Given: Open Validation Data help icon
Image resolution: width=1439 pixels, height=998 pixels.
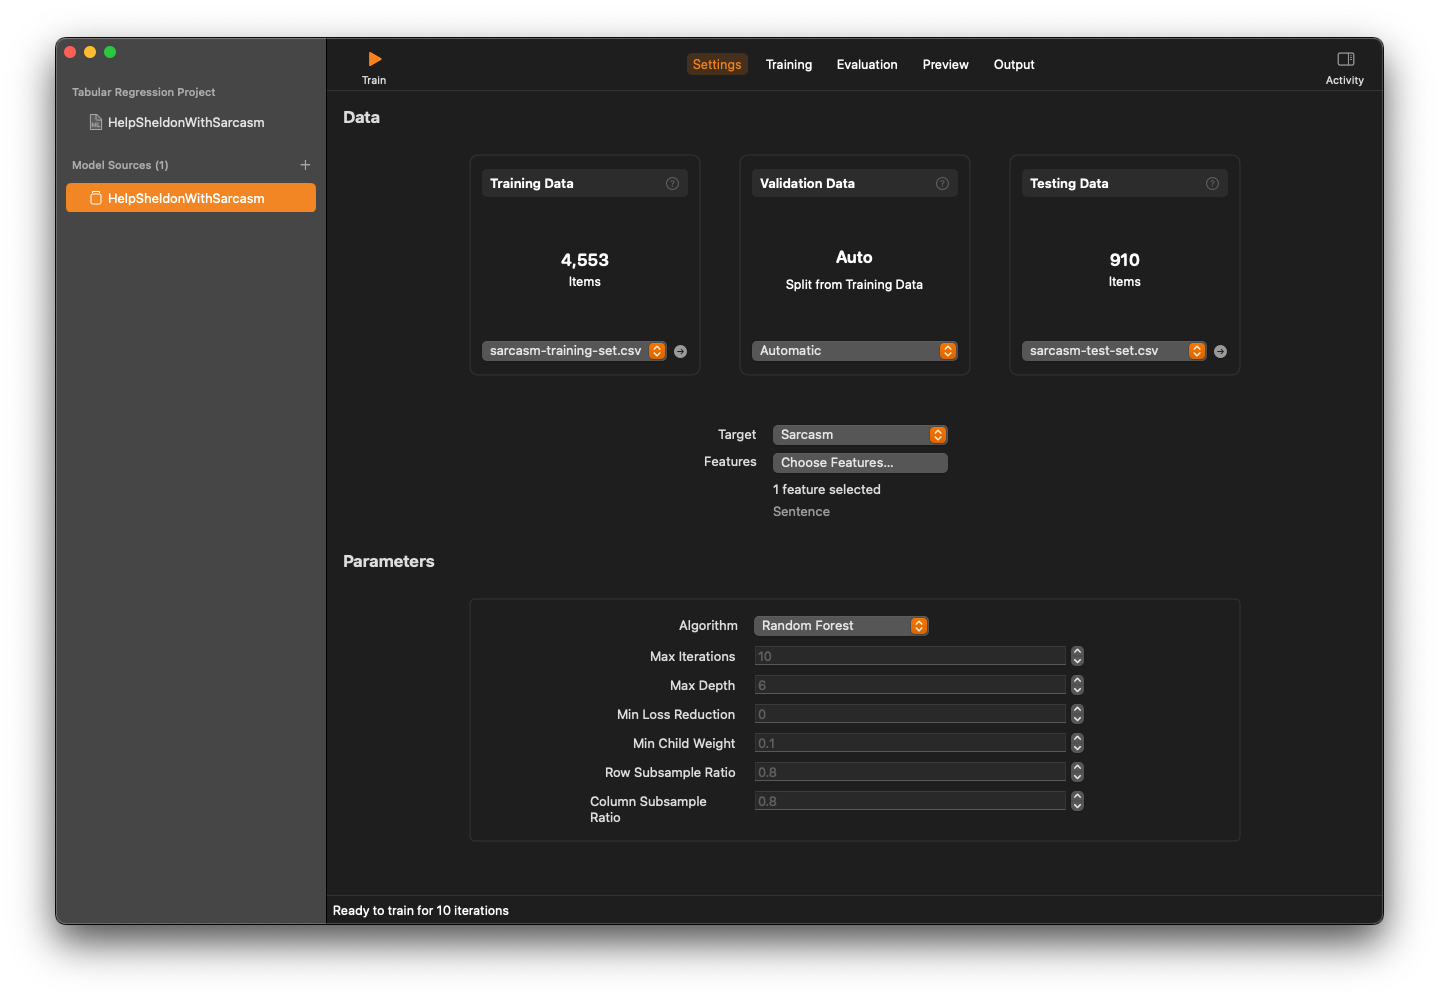Looking at the screenshot, I should pyautogui.click(x=942, y=184).
